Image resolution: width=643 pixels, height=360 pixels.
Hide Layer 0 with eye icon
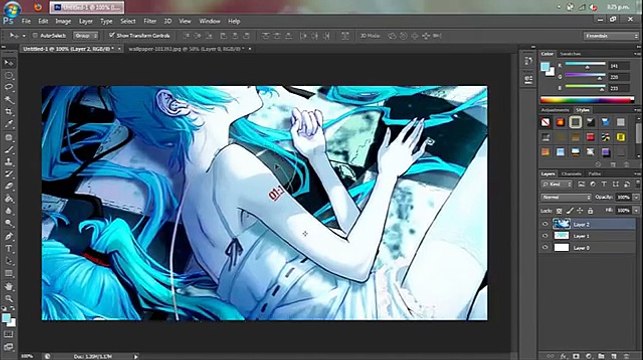[x=545, y=247]
